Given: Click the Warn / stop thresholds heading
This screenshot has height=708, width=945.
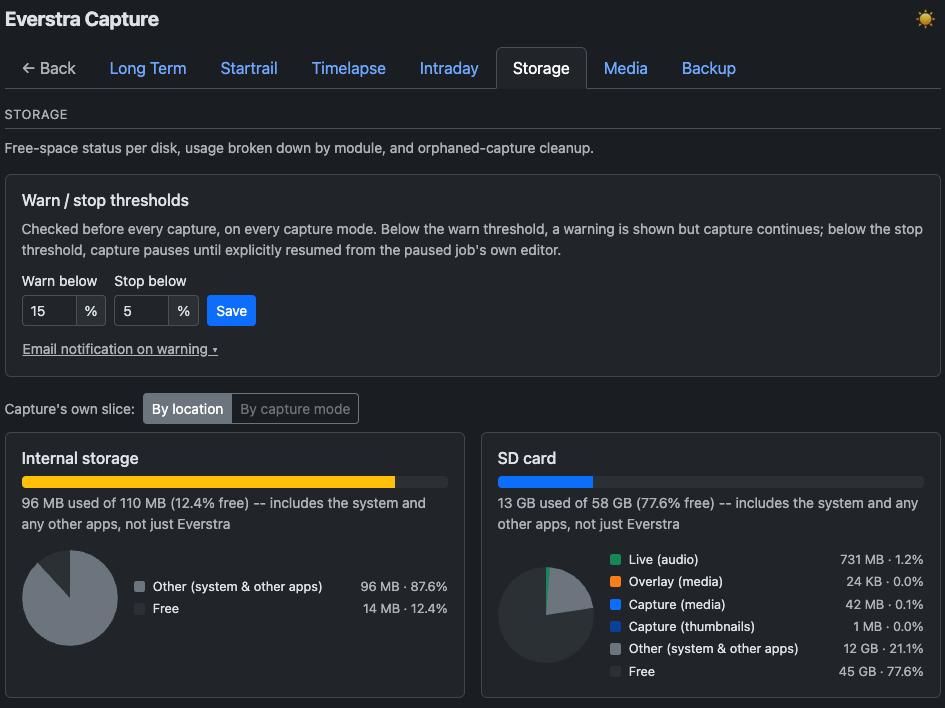Looking at the screenshot, I should pos(105,201).
